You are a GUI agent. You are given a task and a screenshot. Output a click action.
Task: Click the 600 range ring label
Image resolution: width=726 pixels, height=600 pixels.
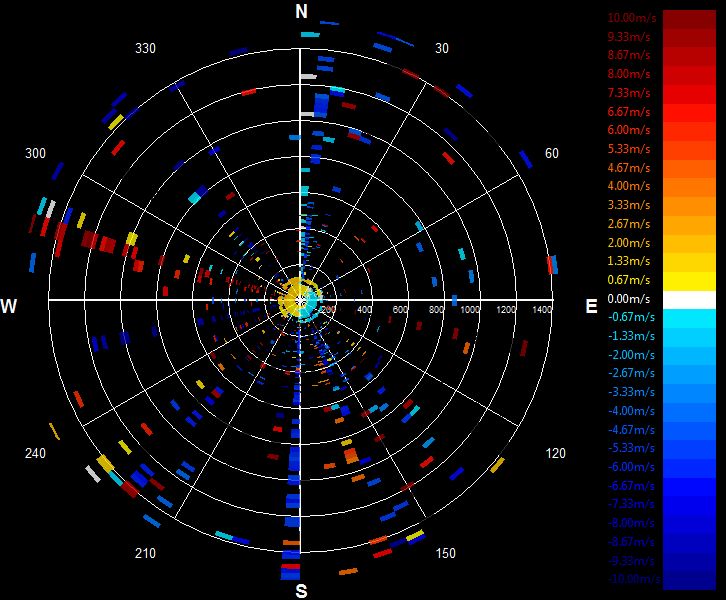(x=400, y=309)
